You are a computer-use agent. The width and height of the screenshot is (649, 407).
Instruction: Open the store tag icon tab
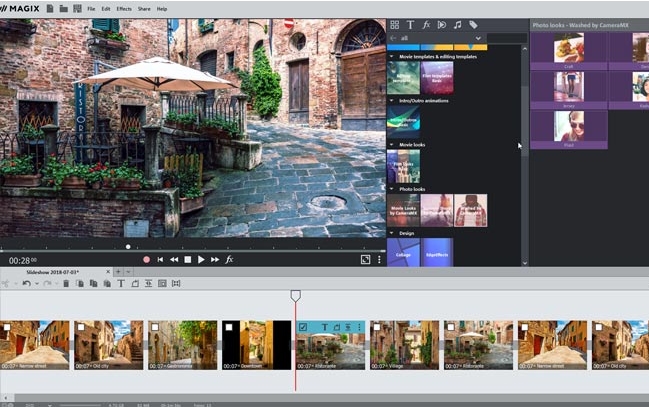[473, 25]
